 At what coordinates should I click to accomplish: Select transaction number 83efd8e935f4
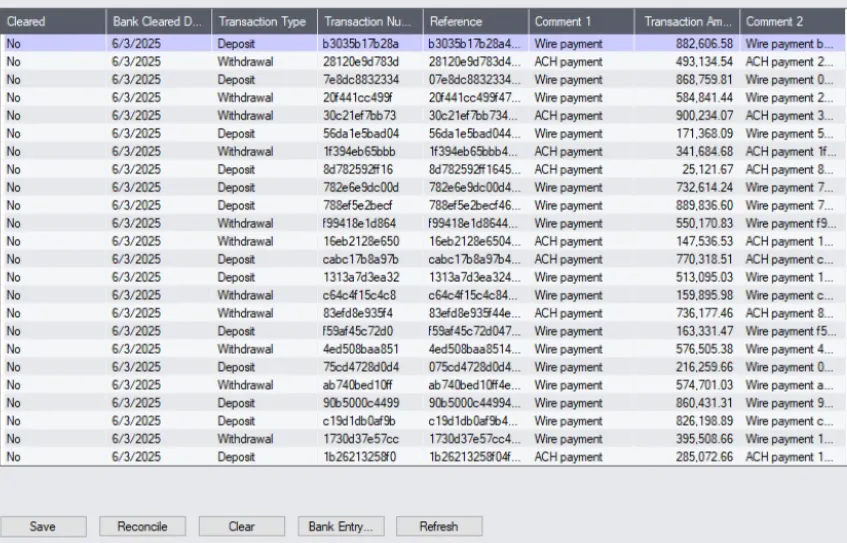click(x=358, y=313)
